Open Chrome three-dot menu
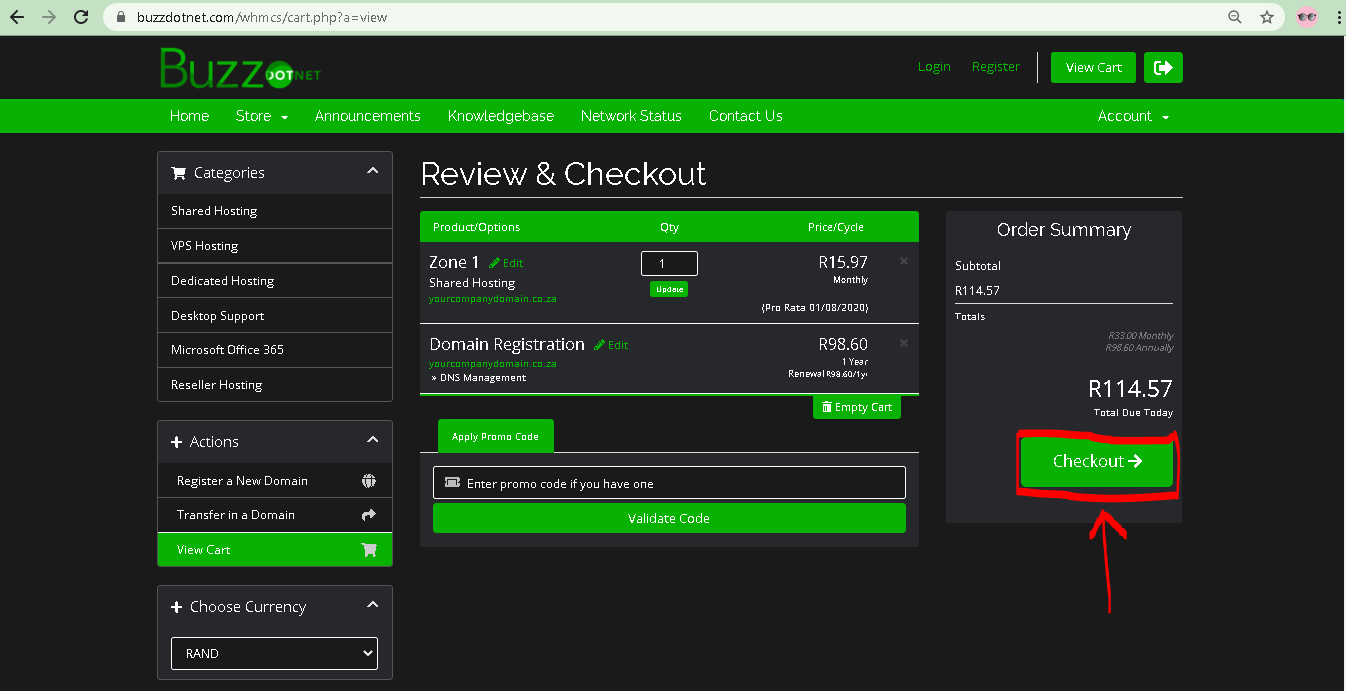1346x691 pixels. pyautogui.click(x=1338, y=17)
